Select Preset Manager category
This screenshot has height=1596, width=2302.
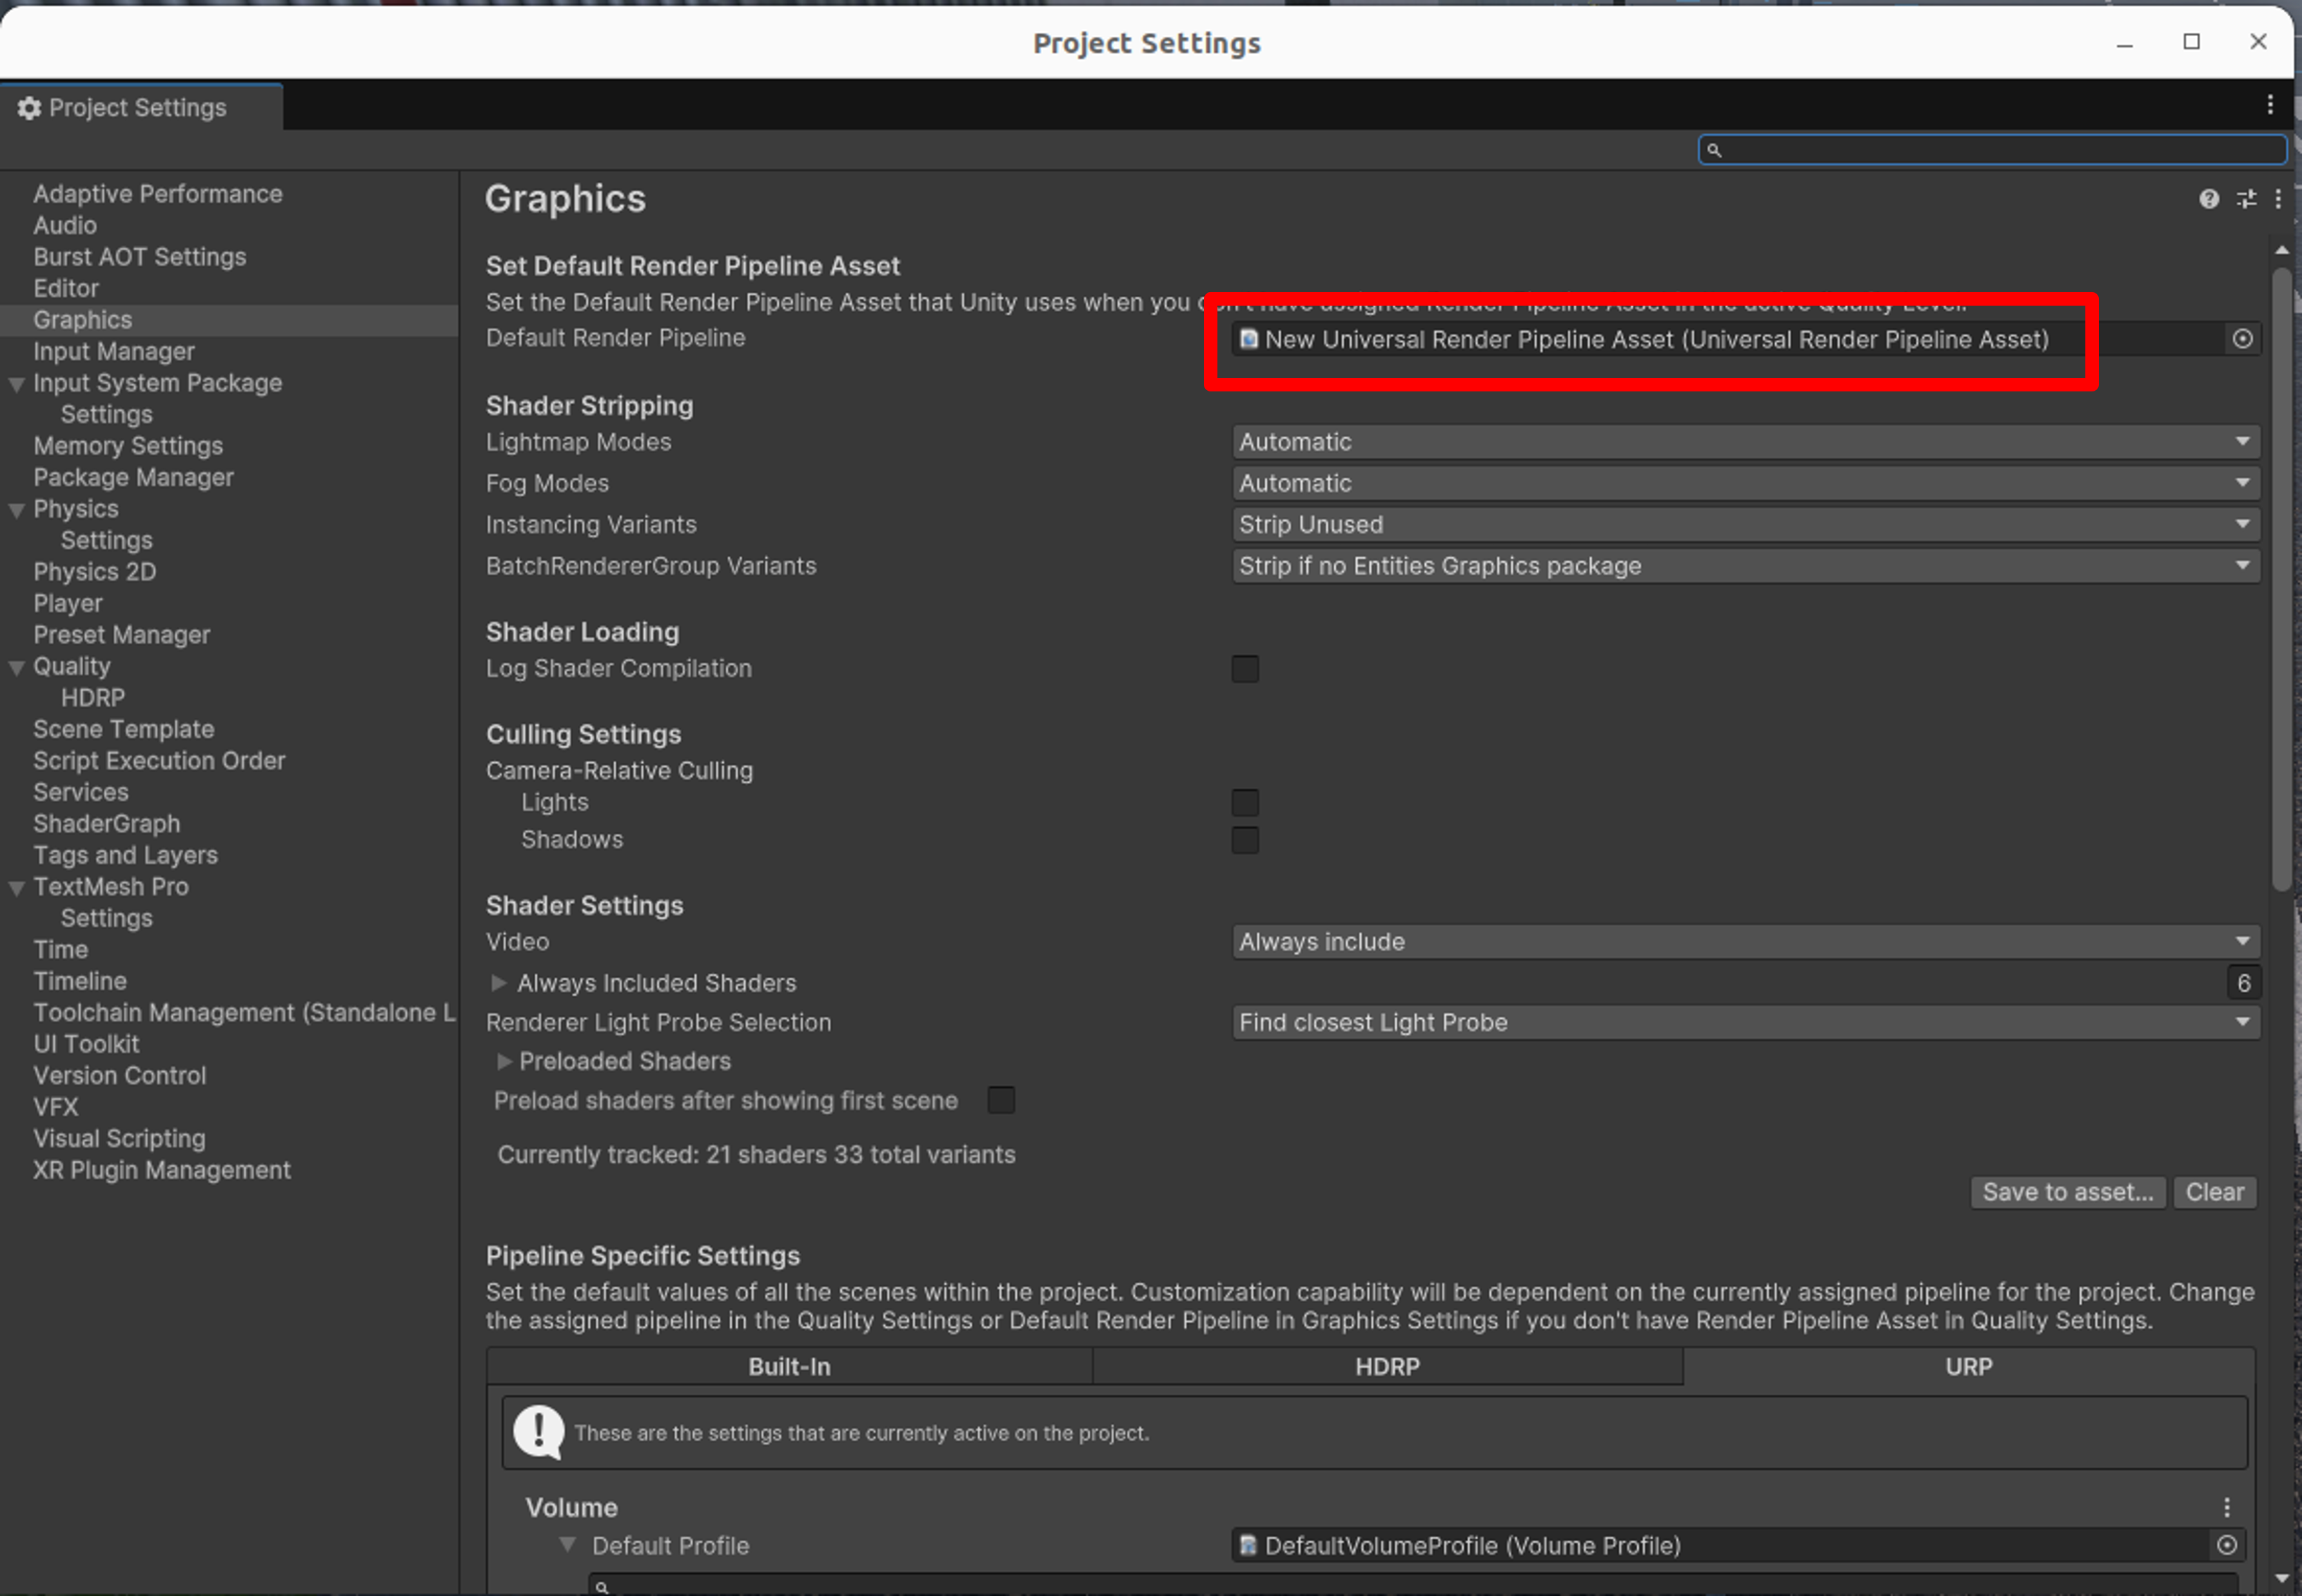click(122, 635)
